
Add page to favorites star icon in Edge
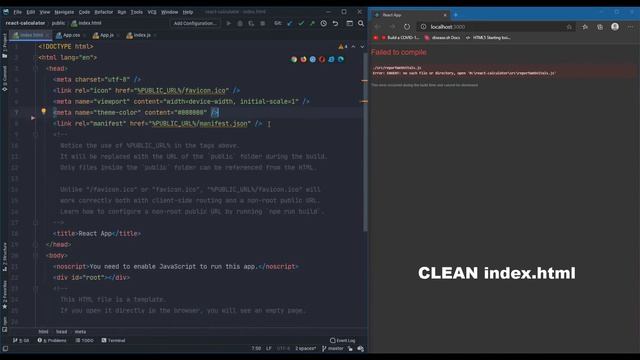coord(569,27)
